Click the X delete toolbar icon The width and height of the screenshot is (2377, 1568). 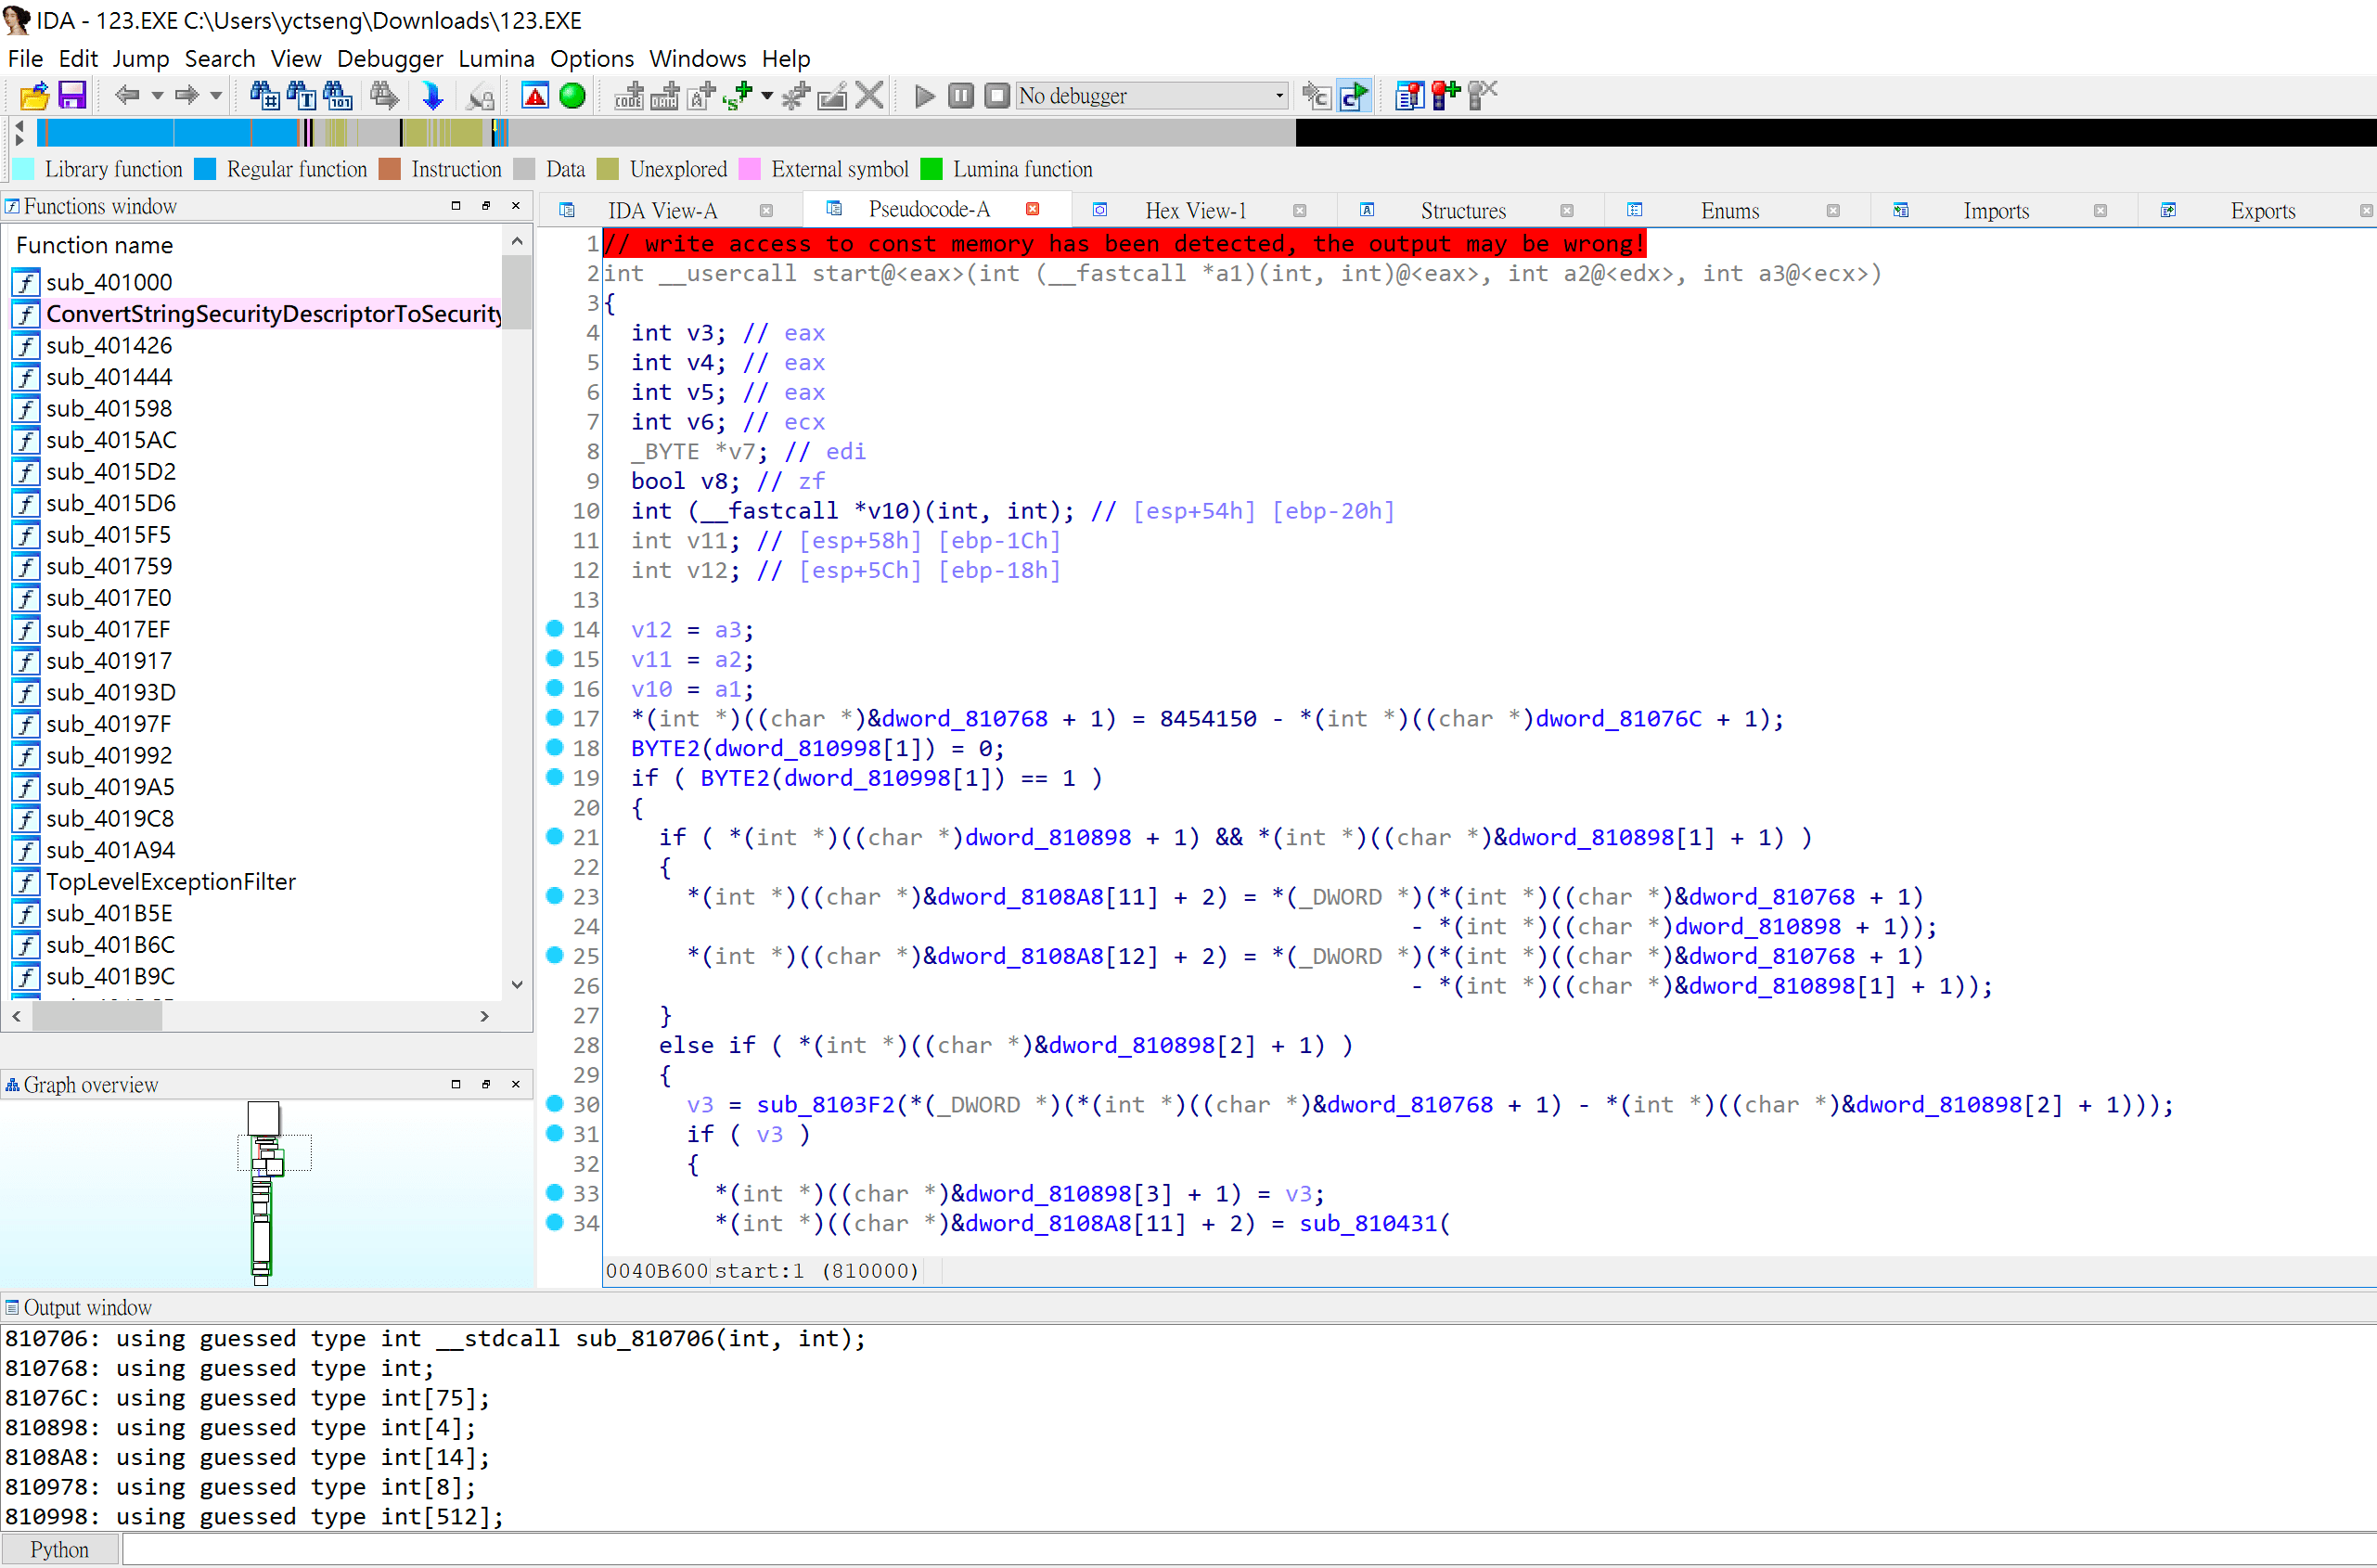(x=870, y=96)
